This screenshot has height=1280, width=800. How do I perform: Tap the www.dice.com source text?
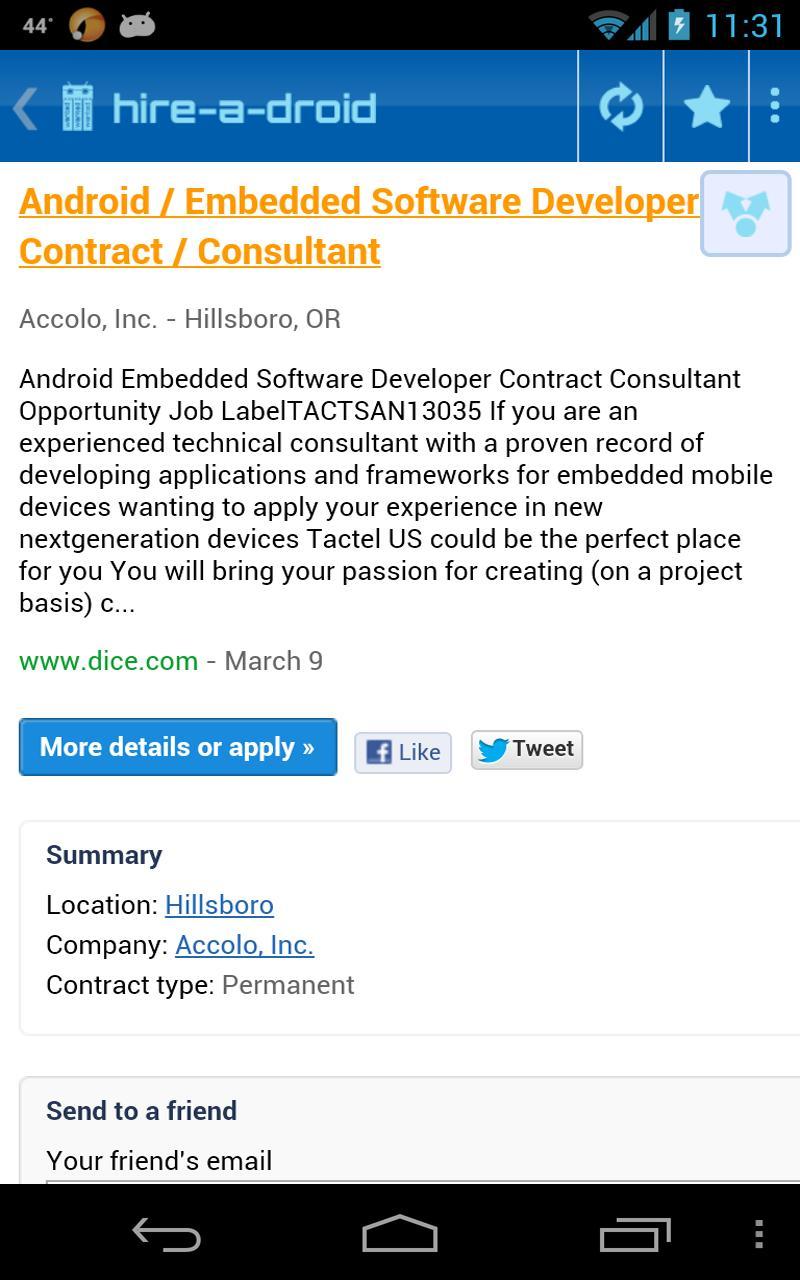(108, 661)
